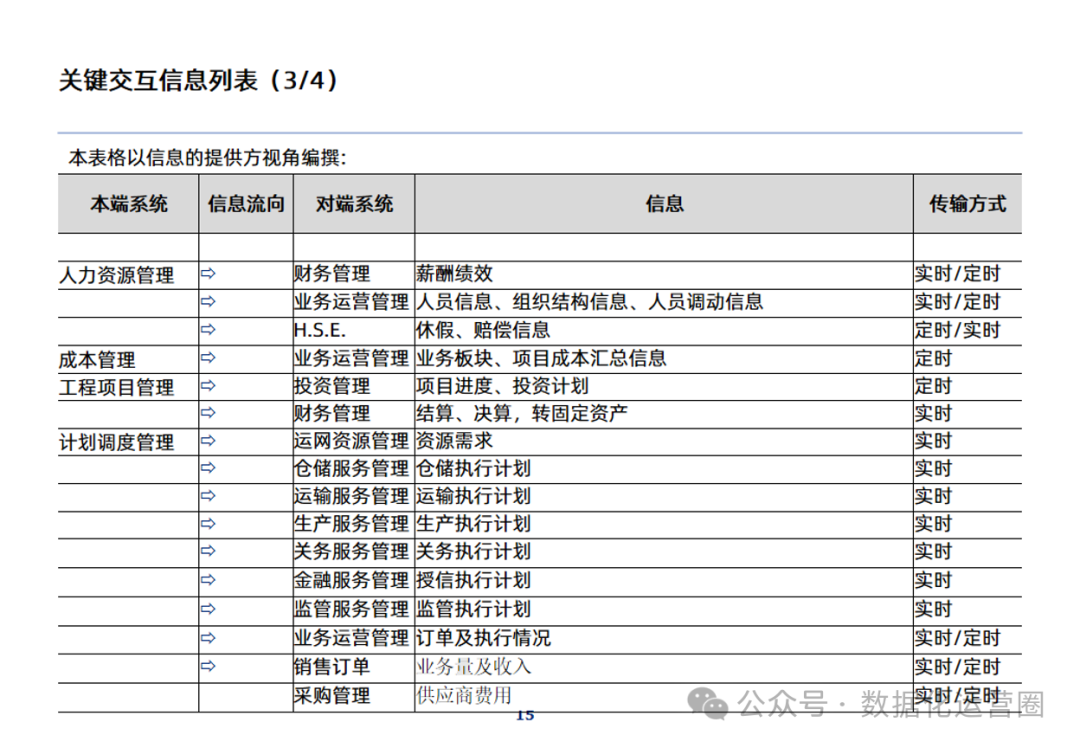Click 定时/实时 in the H.S.E. row
Image resolution: width=1080 pixels, height=748 pixels.
tap(957, 330)
